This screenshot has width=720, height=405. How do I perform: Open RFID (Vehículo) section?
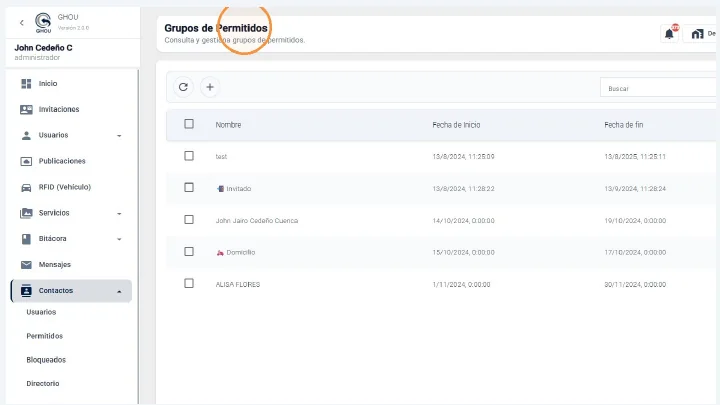click(65, 187)
